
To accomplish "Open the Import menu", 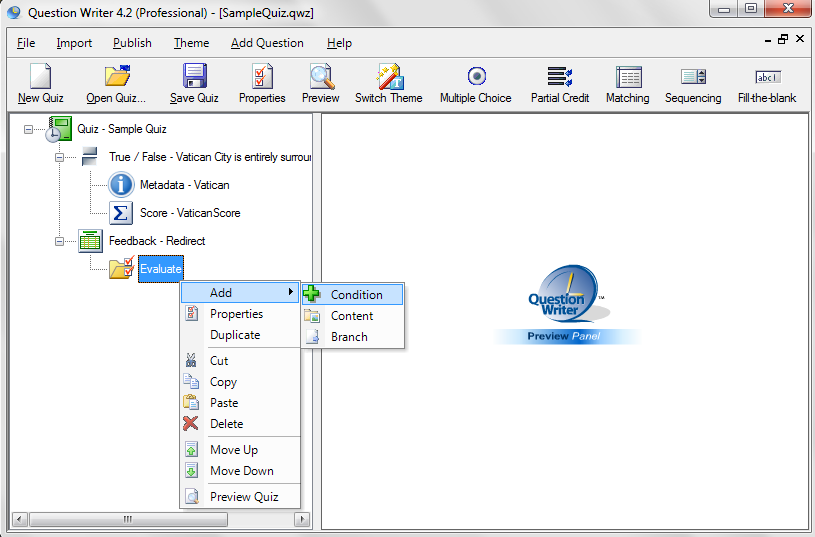I will 74,43.
